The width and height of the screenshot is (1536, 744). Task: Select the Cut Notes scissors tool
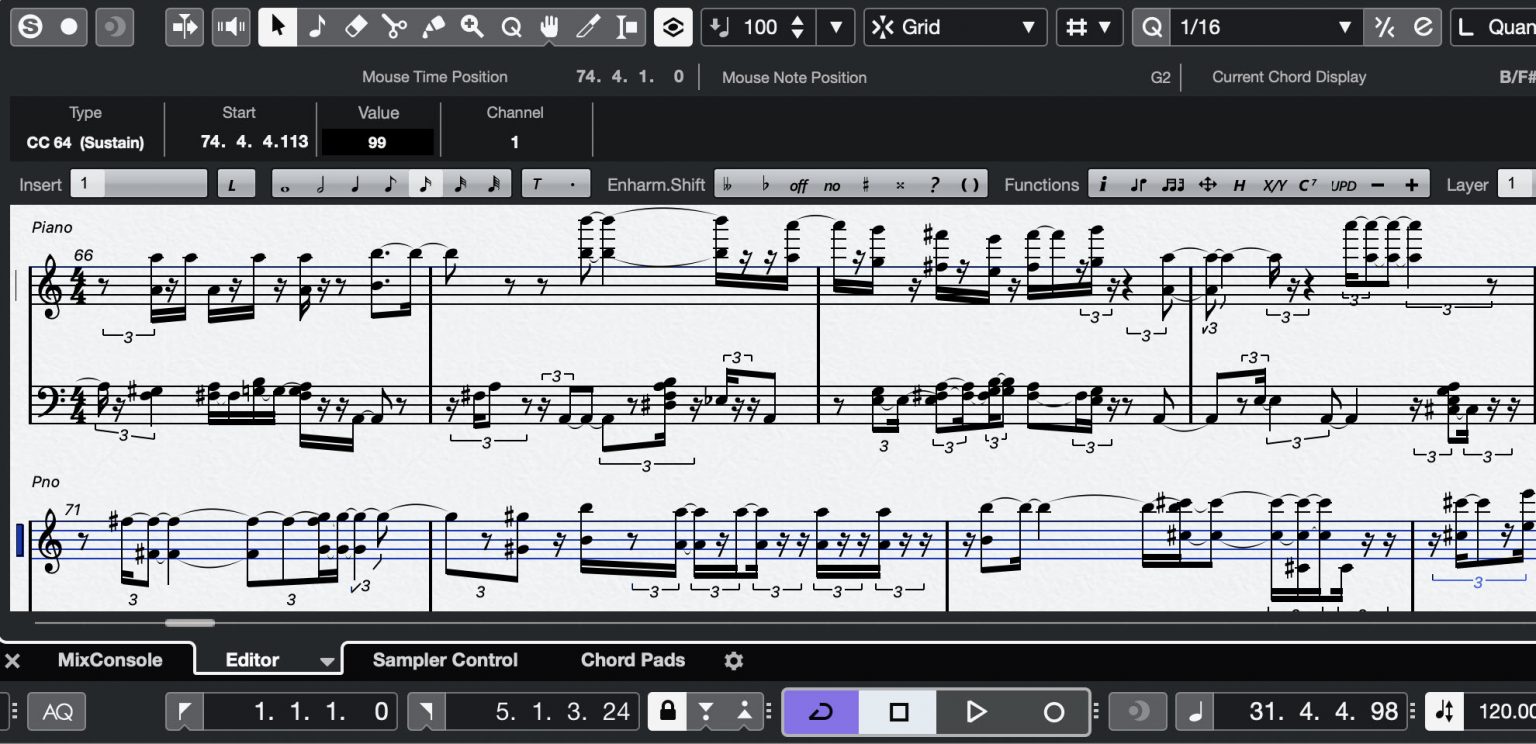click(x=395, y=27)
